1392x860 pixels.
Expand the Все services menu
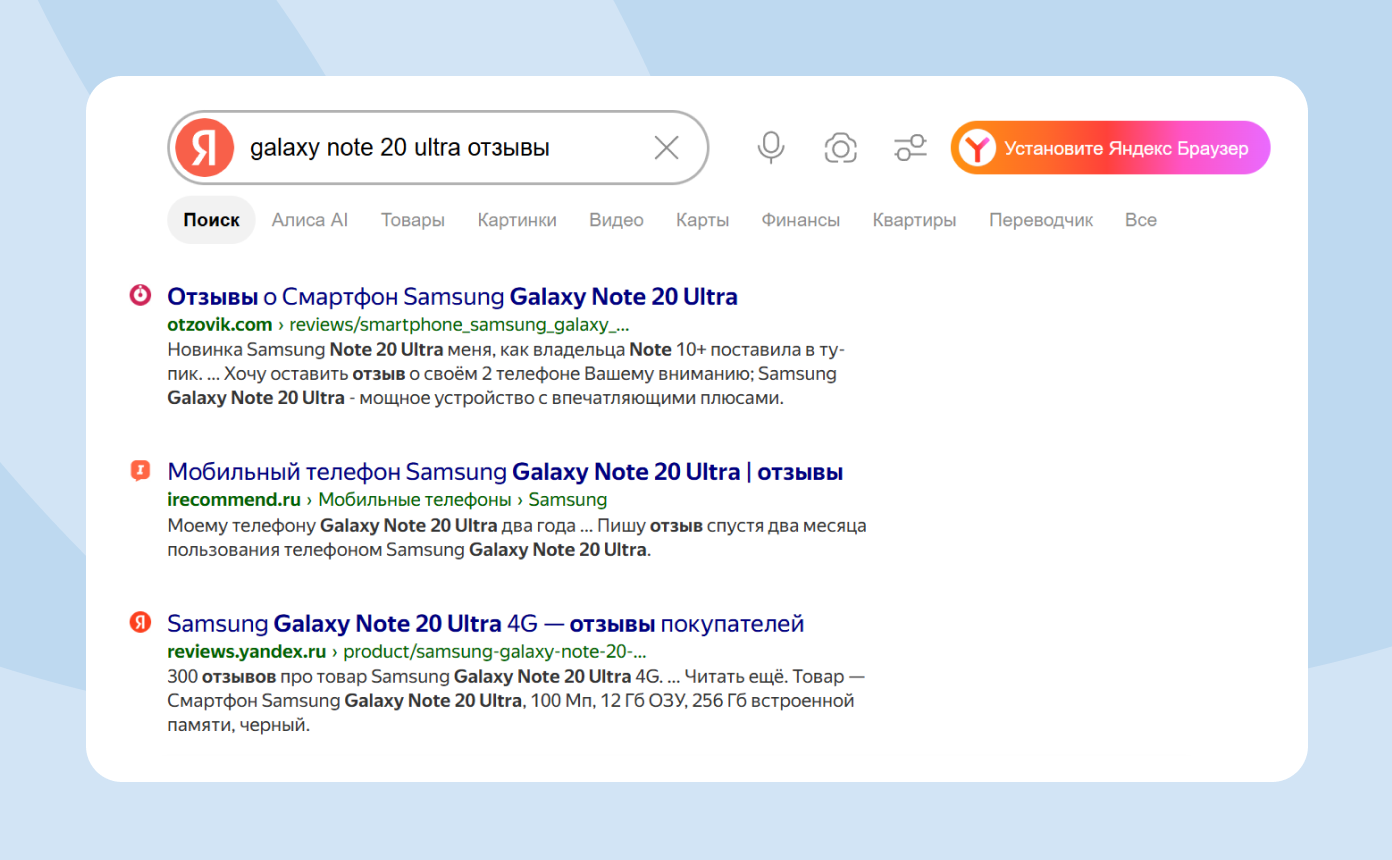coord(1141,220)
